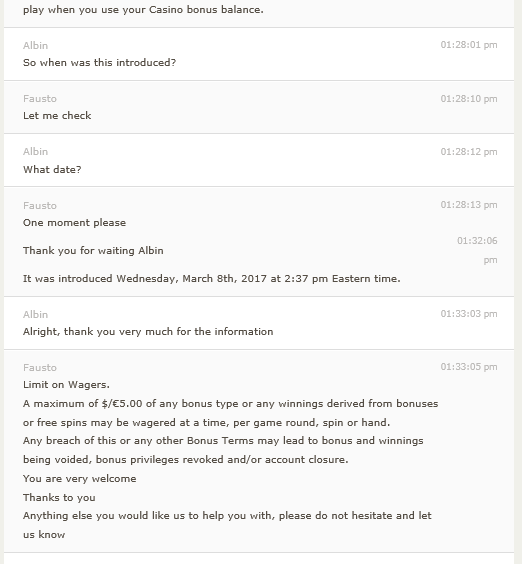Viewport: 522px width, 564px height.
Task: Click the 'Any breach of this' terms line
Action: (223, 450)
